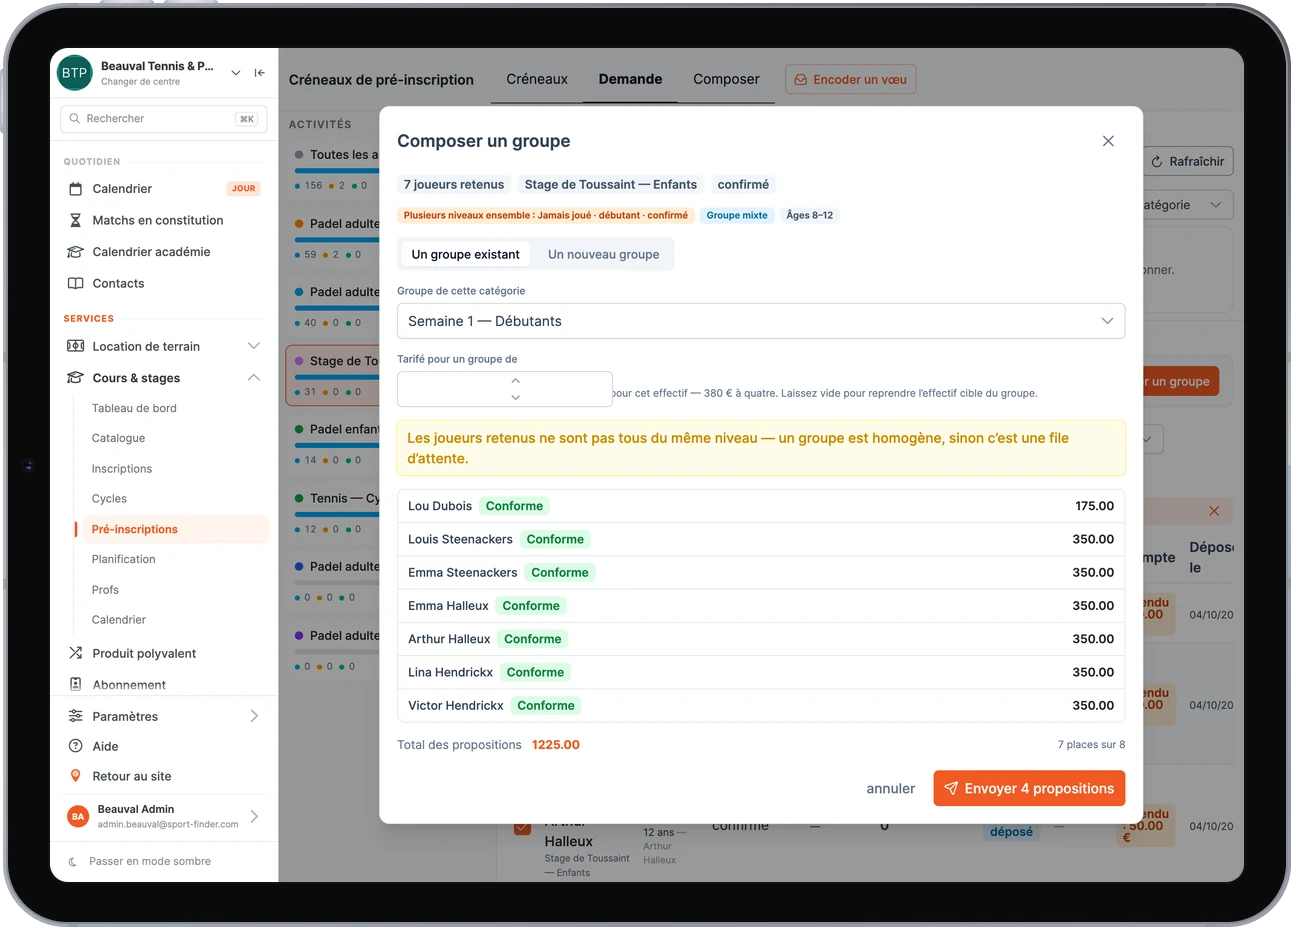Toggle the Arthur Halleux row checkbox
The height and width of the screenshot is (927, 1291).
click(x=522, y=827)
